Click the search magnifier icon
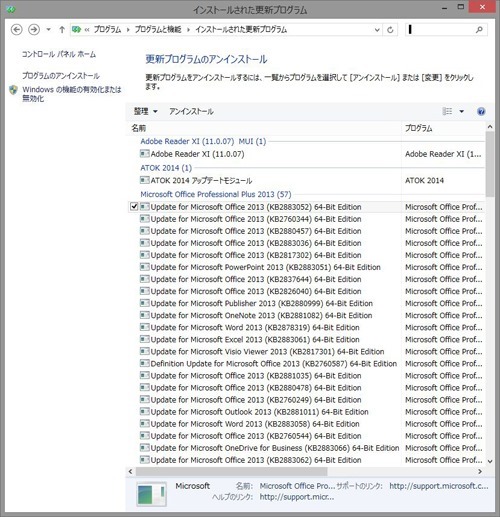 (x=479, y=30)
